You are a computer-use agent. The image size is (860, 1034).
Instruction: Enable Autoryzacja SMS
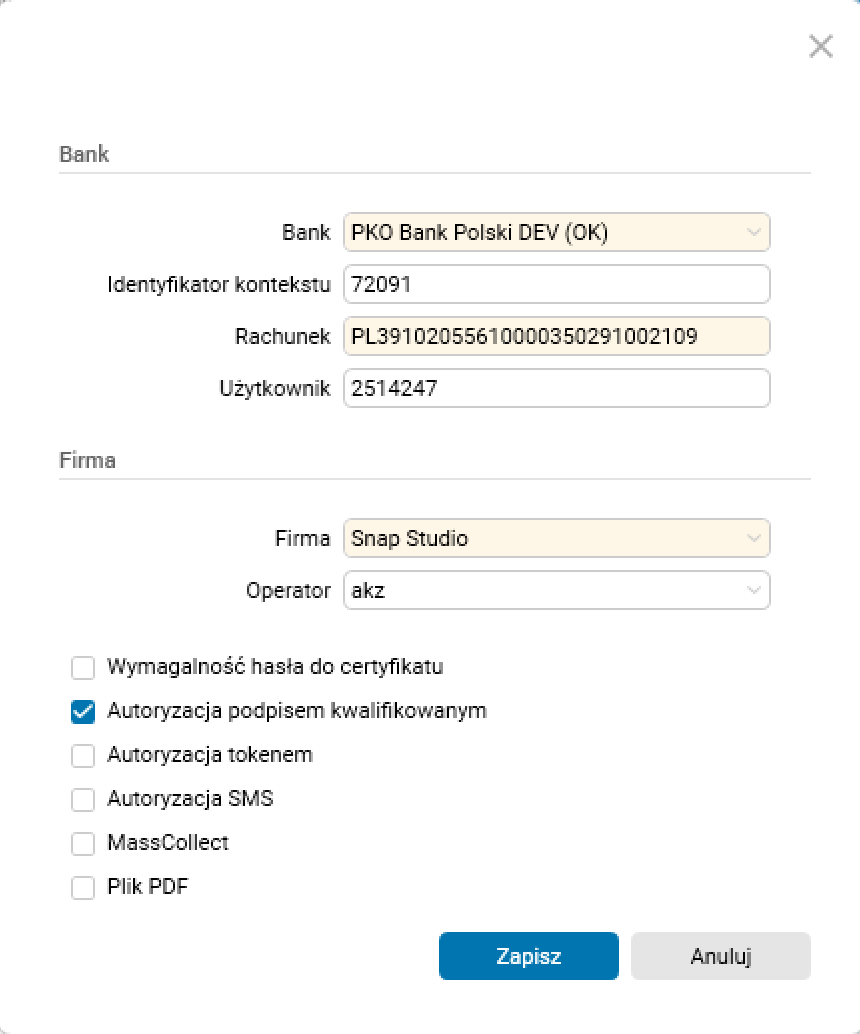(x=83, y=799)
